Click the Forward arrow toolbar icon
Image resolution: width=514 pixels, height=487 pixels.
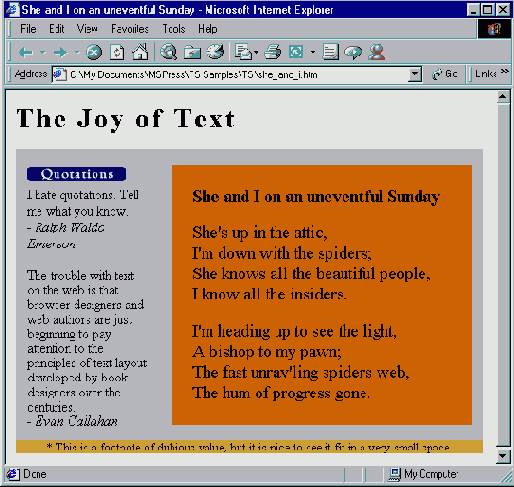tap(61, 52)
